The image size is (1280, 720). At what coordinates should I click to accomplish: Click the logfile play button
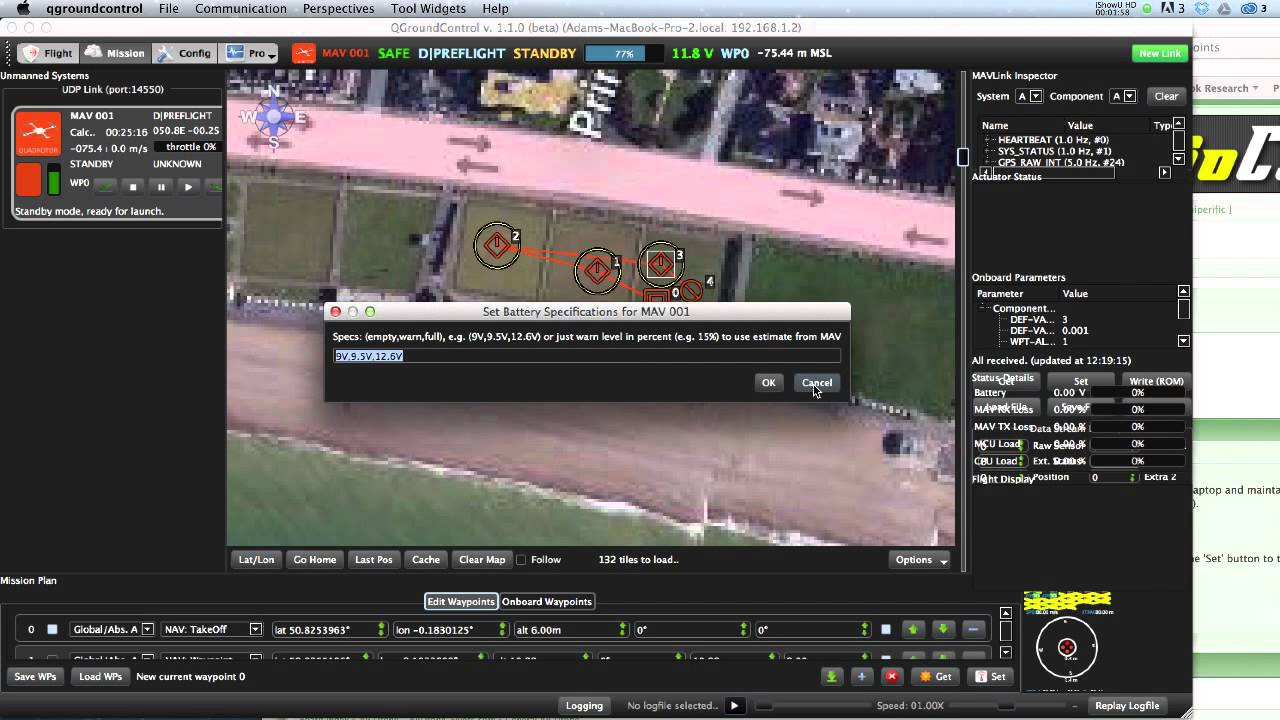pos(734,706)
